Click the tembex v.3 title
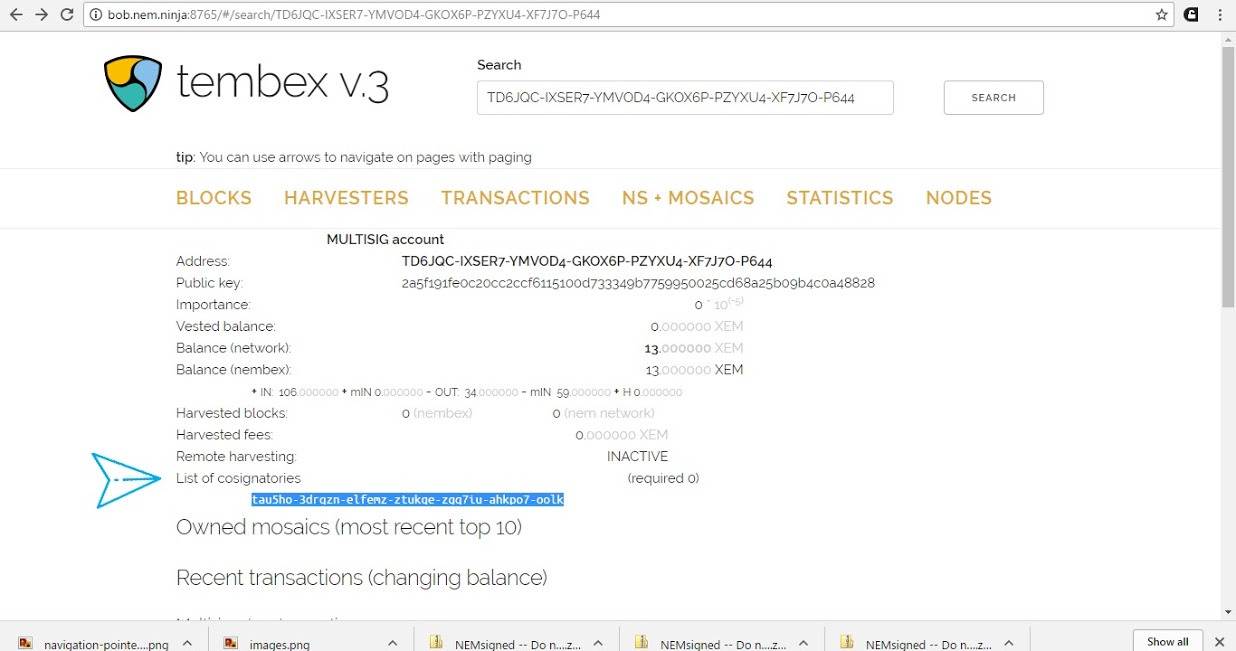 (x=283, y=83)
